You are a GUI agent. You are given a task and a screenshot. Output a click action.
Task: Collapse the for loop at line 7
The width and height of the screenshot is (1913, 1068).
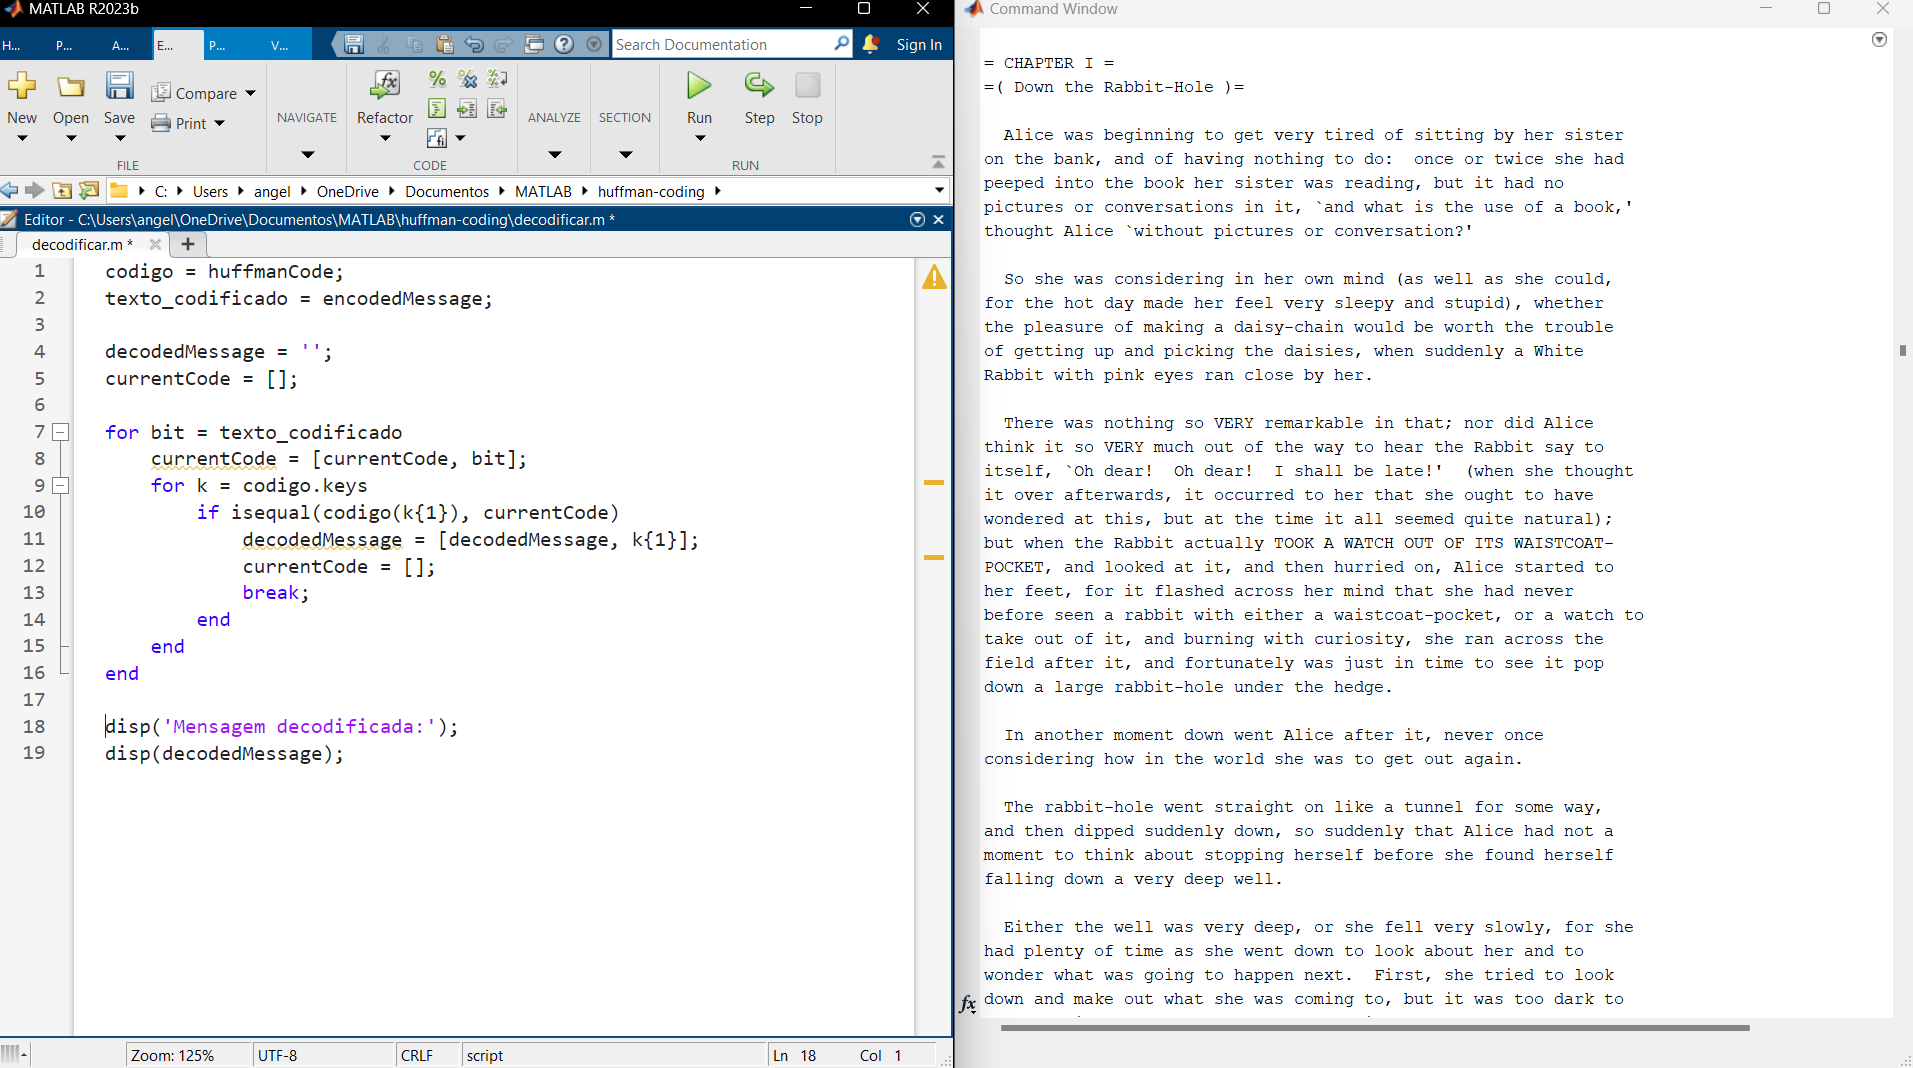61,432
